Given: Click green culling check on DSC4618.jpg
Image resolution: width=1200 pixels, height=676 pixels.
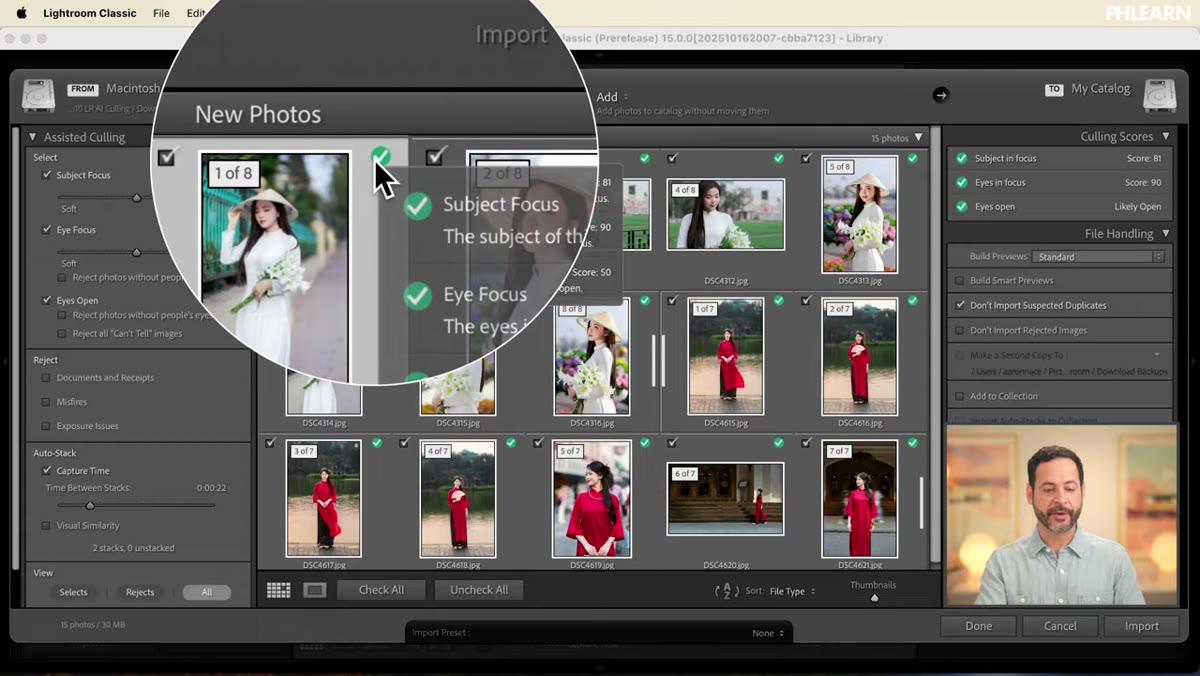Looking at the screenshot, I should tap(510, 442).
